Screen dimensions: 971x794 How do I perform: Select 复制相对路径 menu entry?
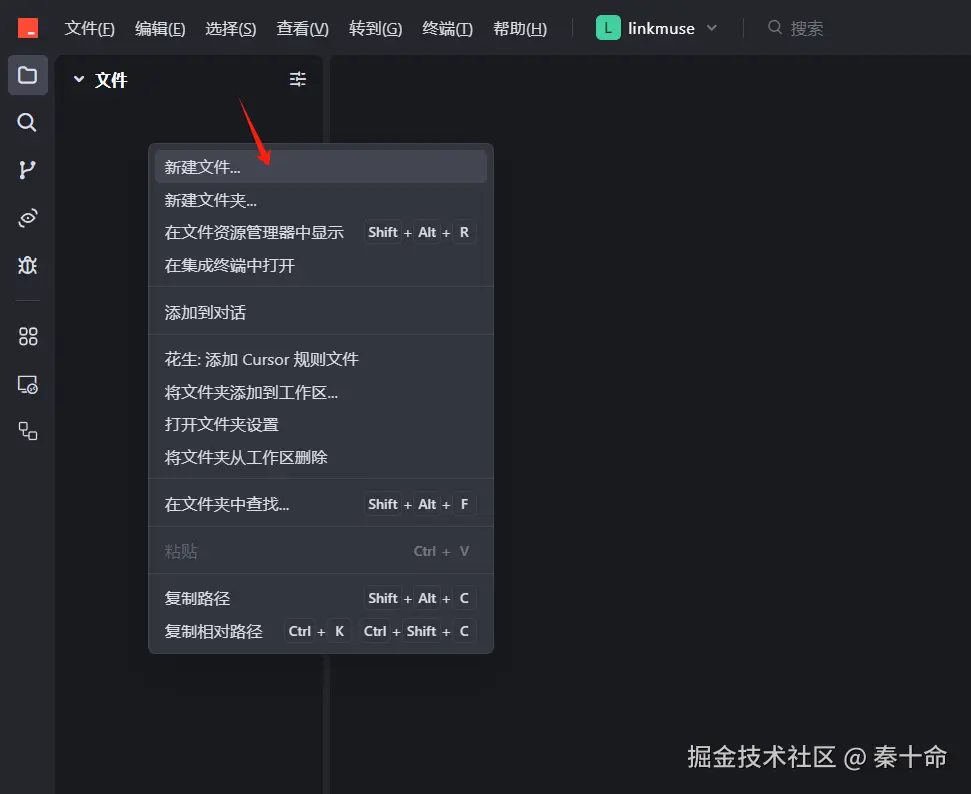click(321, 631)
